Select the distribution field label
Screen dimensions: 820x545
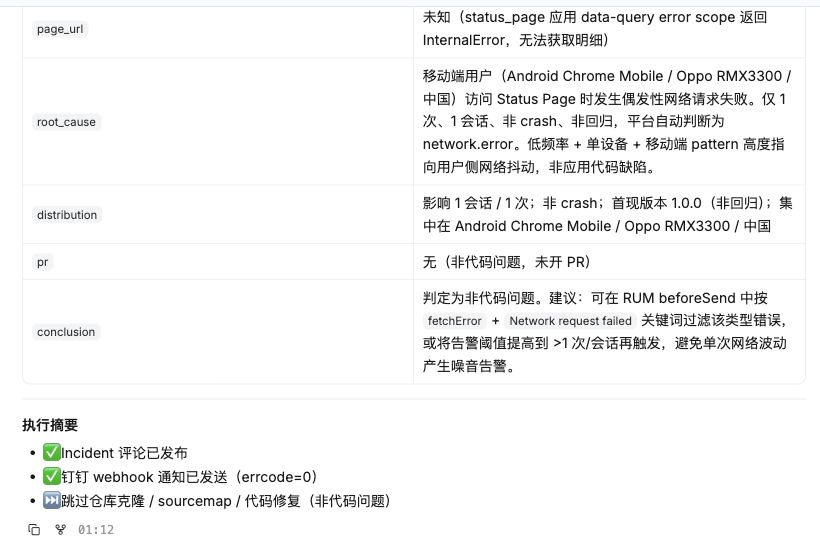click(x=67, y=215)
